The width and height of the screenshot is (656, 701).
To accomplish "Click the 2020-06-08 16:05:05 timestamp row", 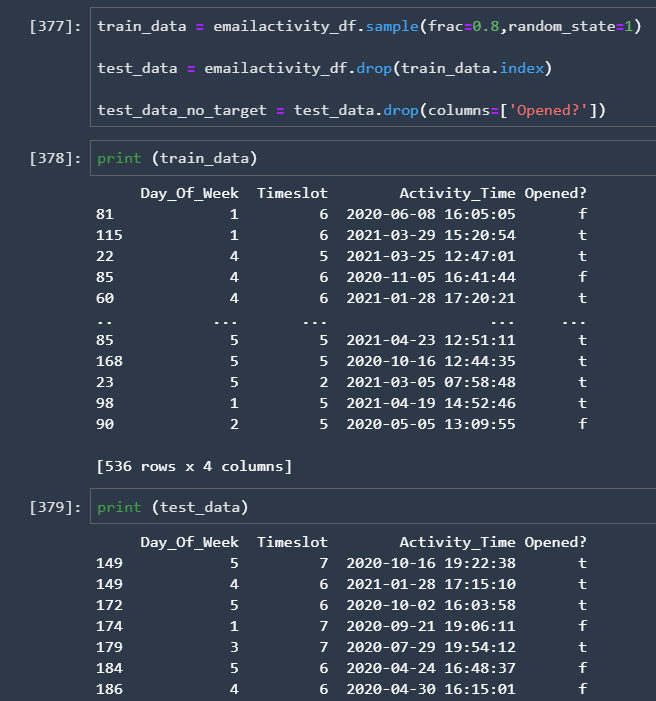I will [x=431, y=214].
